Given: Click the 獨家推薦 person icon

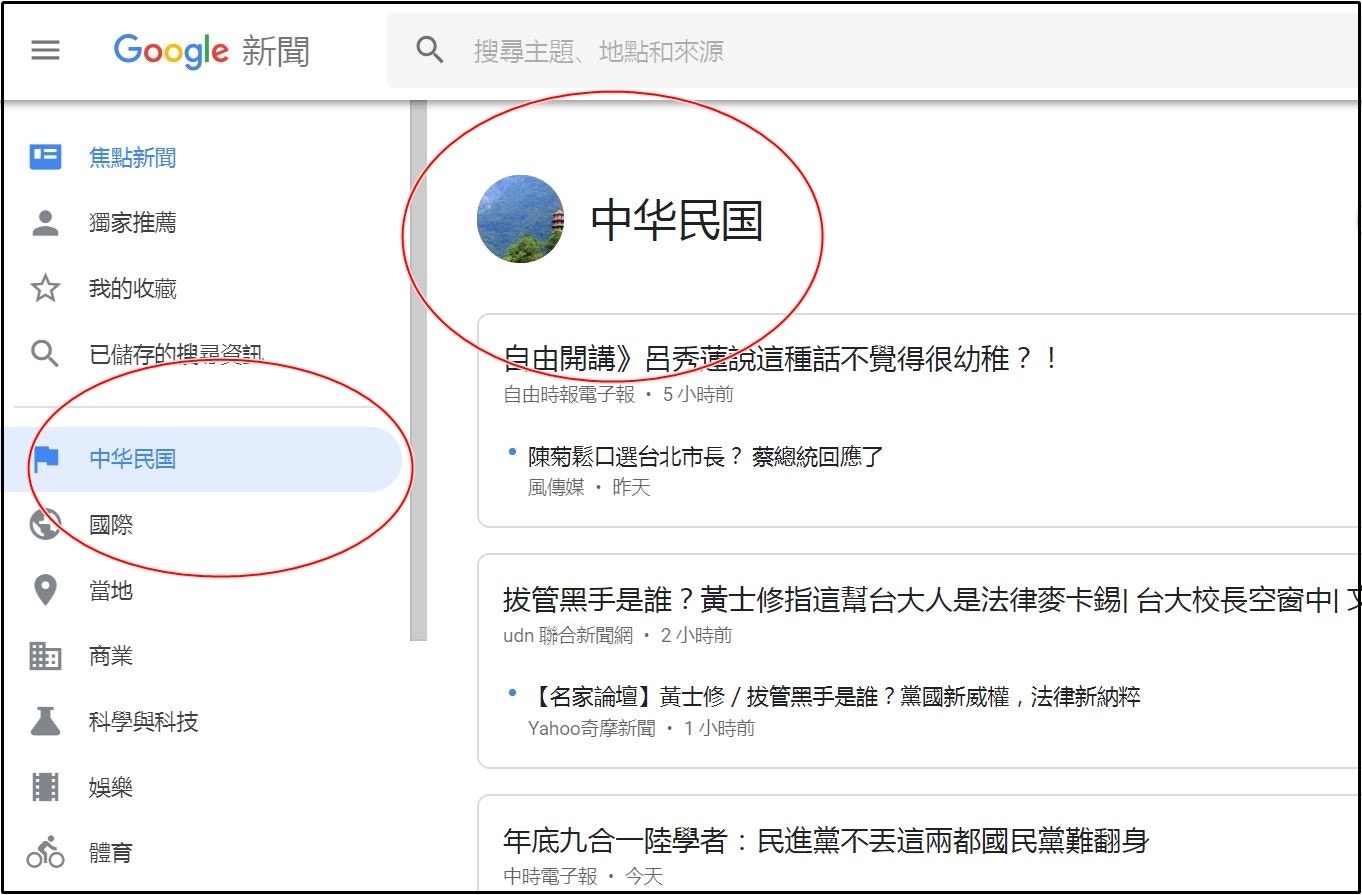Looking at the screenshot, I should pyautogui.click(x=45, y=223).
